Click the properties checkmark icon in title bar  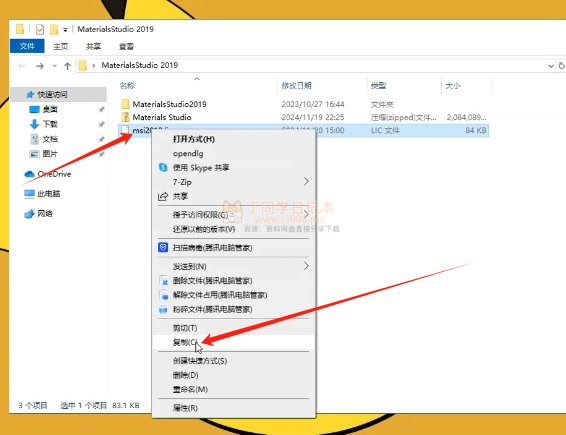point(40,29)
